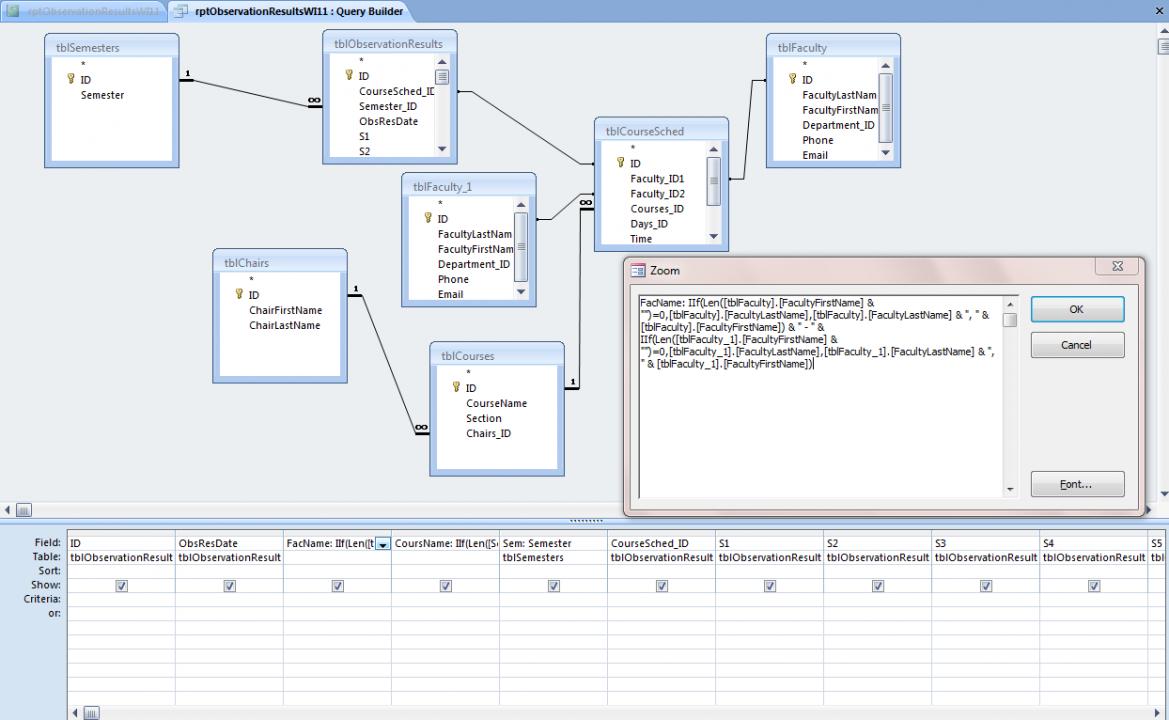Toggle Show checkbox for S1 column
This screenshot has width=1169, height=720.
[770, 586]
